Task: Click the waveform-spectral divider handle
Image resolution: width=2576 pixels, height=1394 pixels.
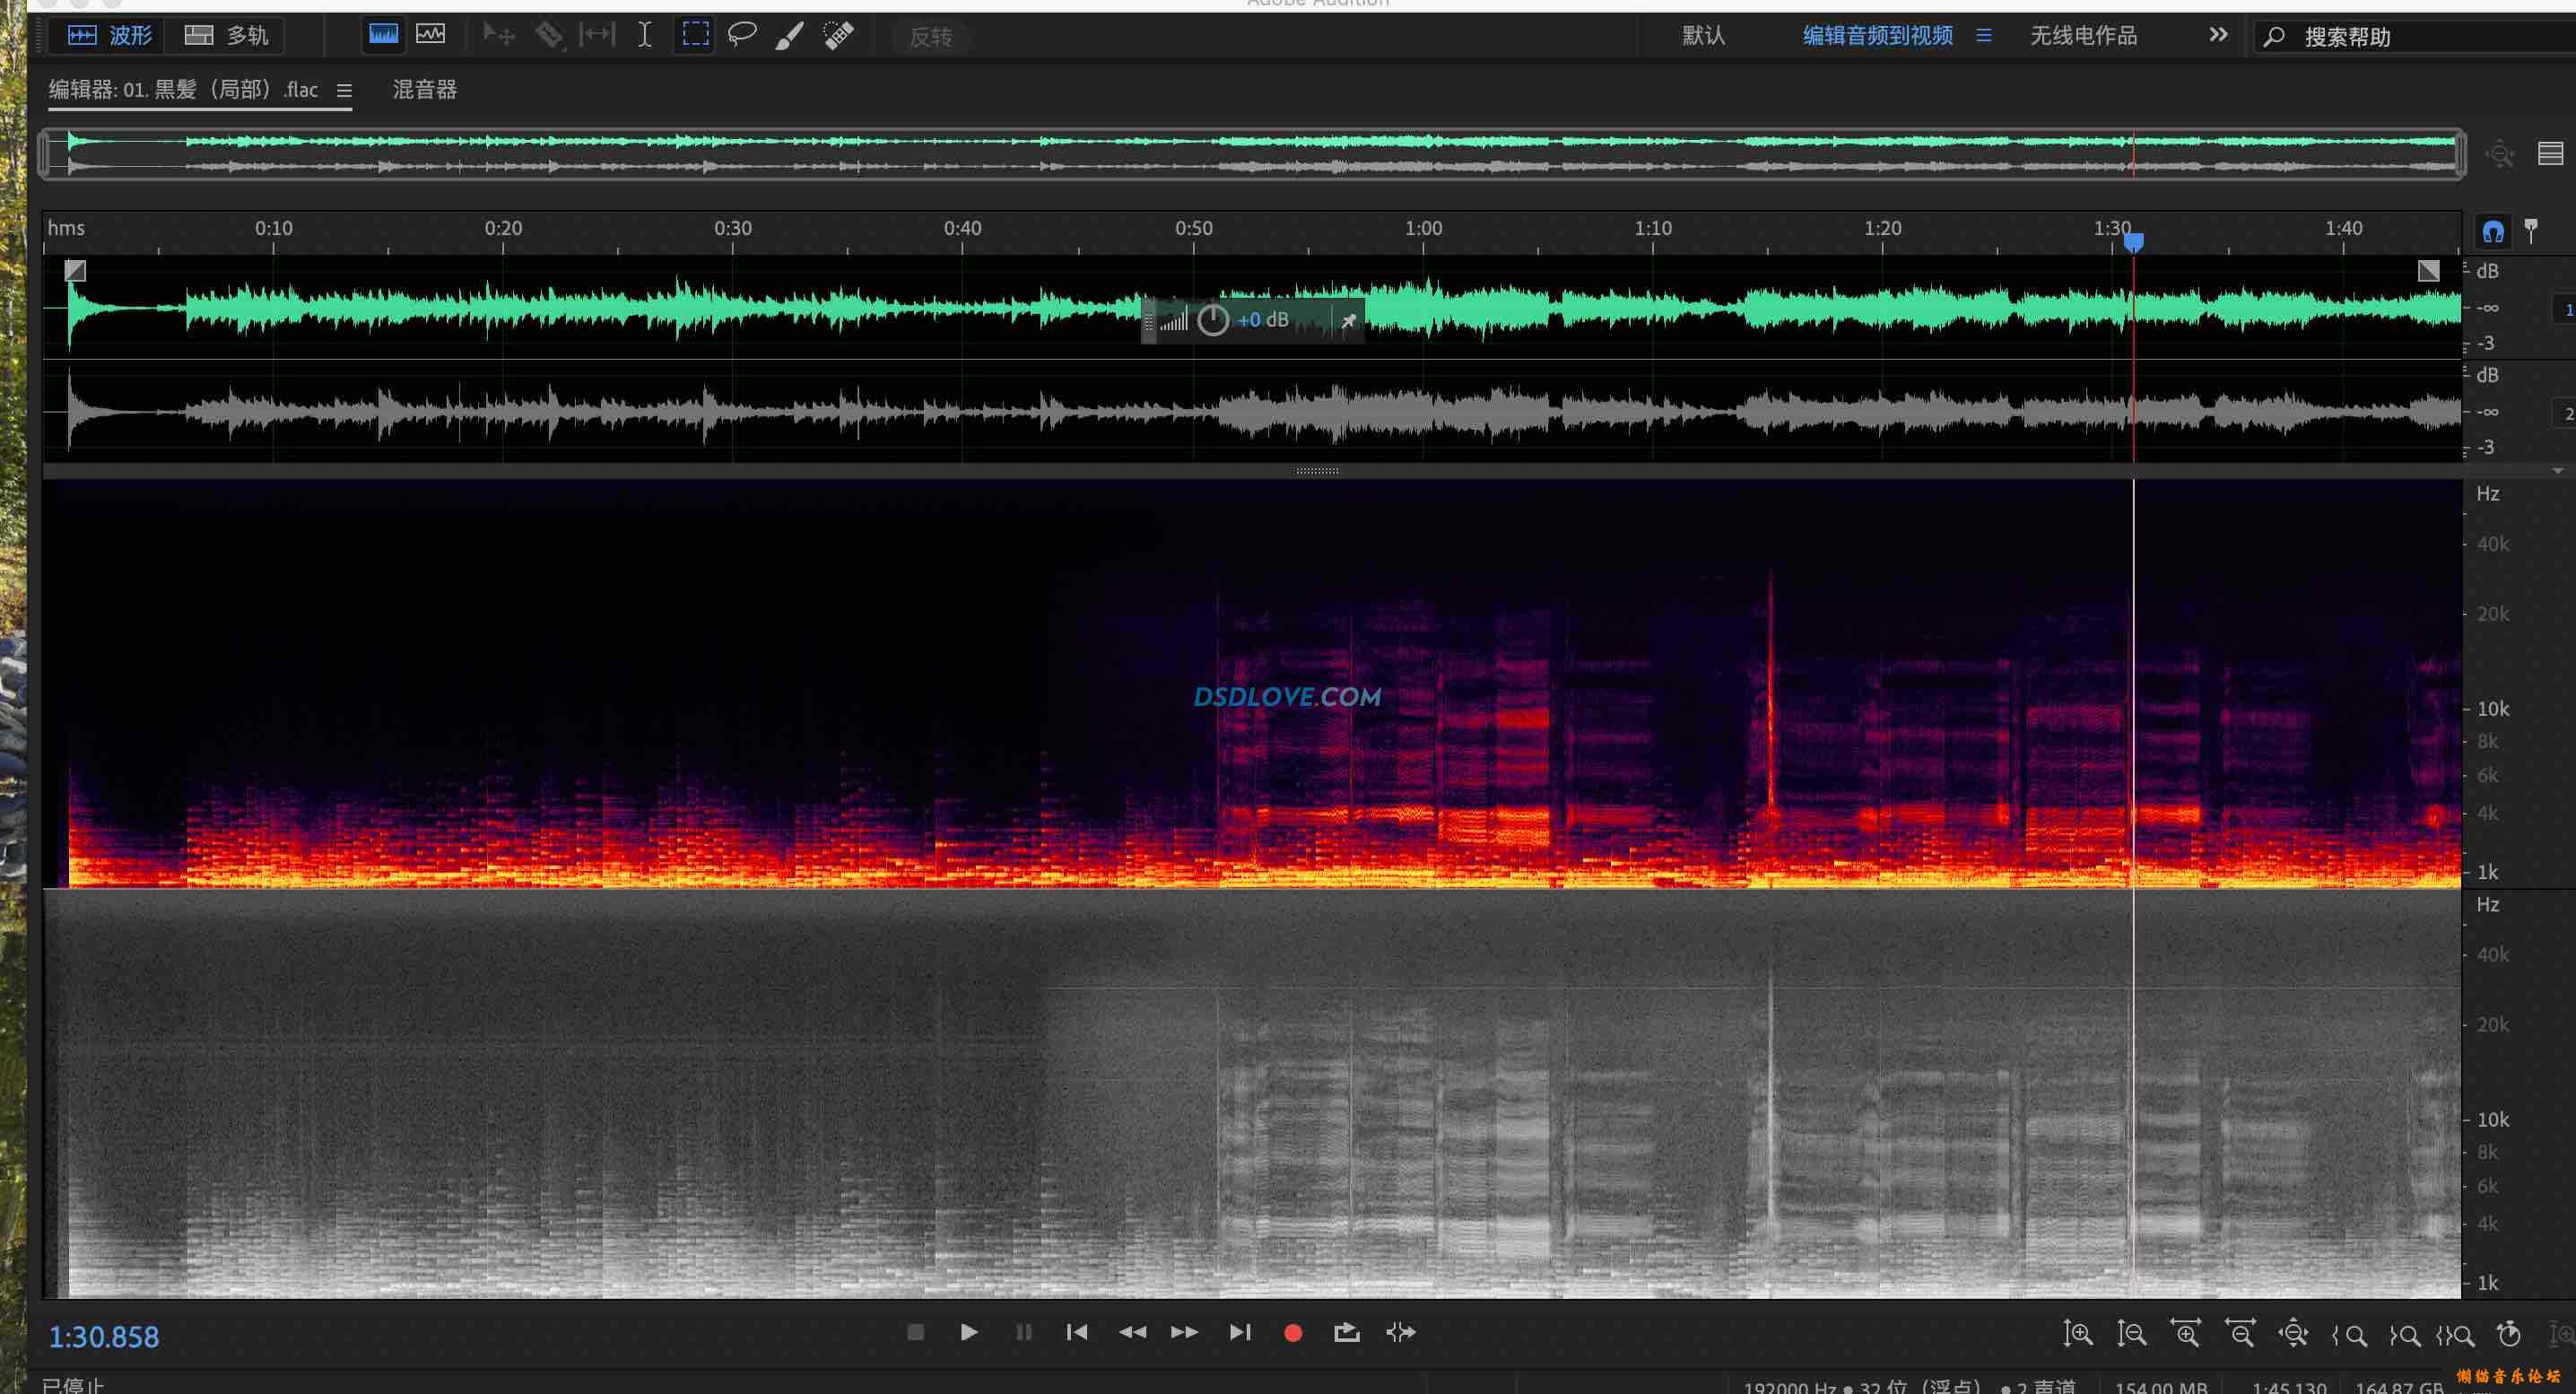Action: pos(1316,470)
